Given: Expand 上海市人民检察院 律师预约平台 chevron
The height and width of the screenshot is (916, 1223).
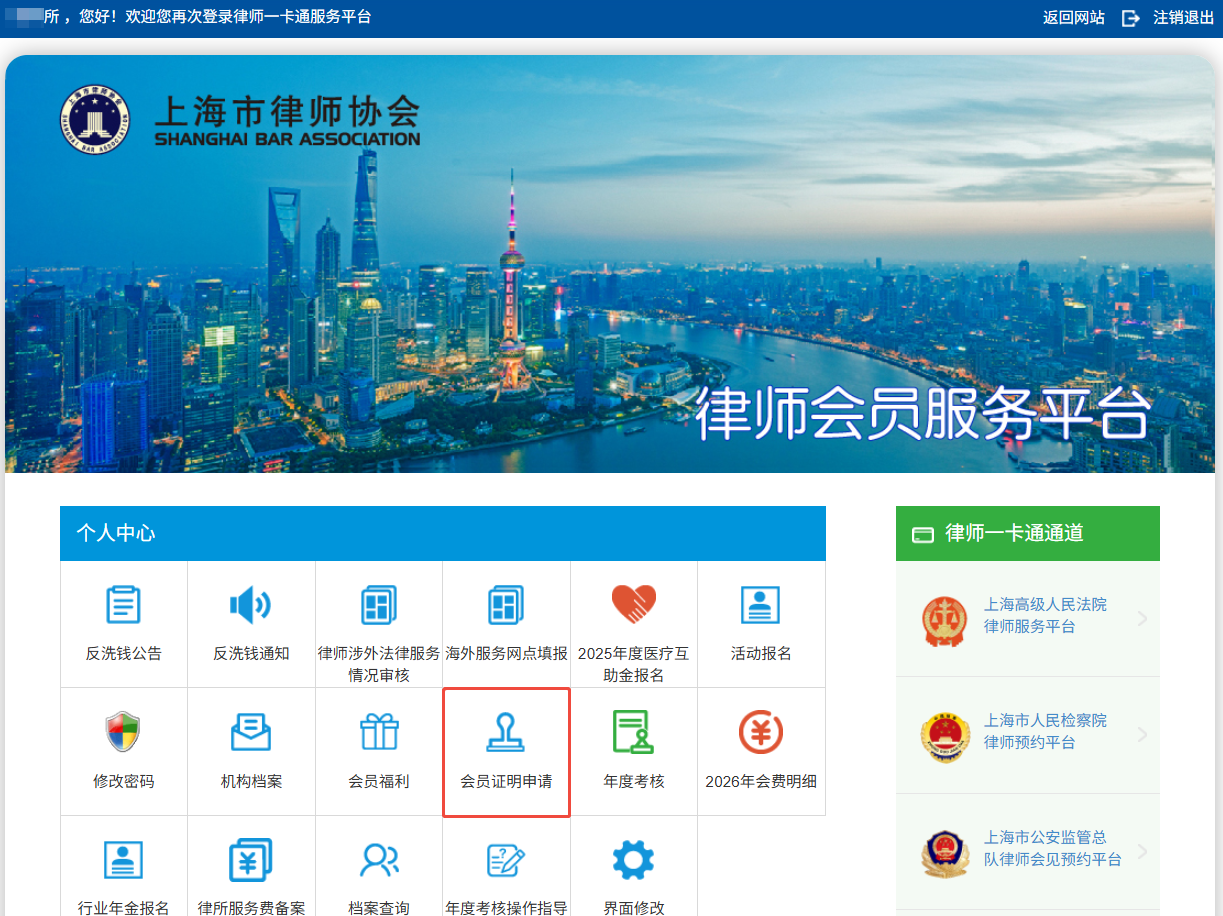Looking at the screenshot, I should click(x=1143, y=735).
